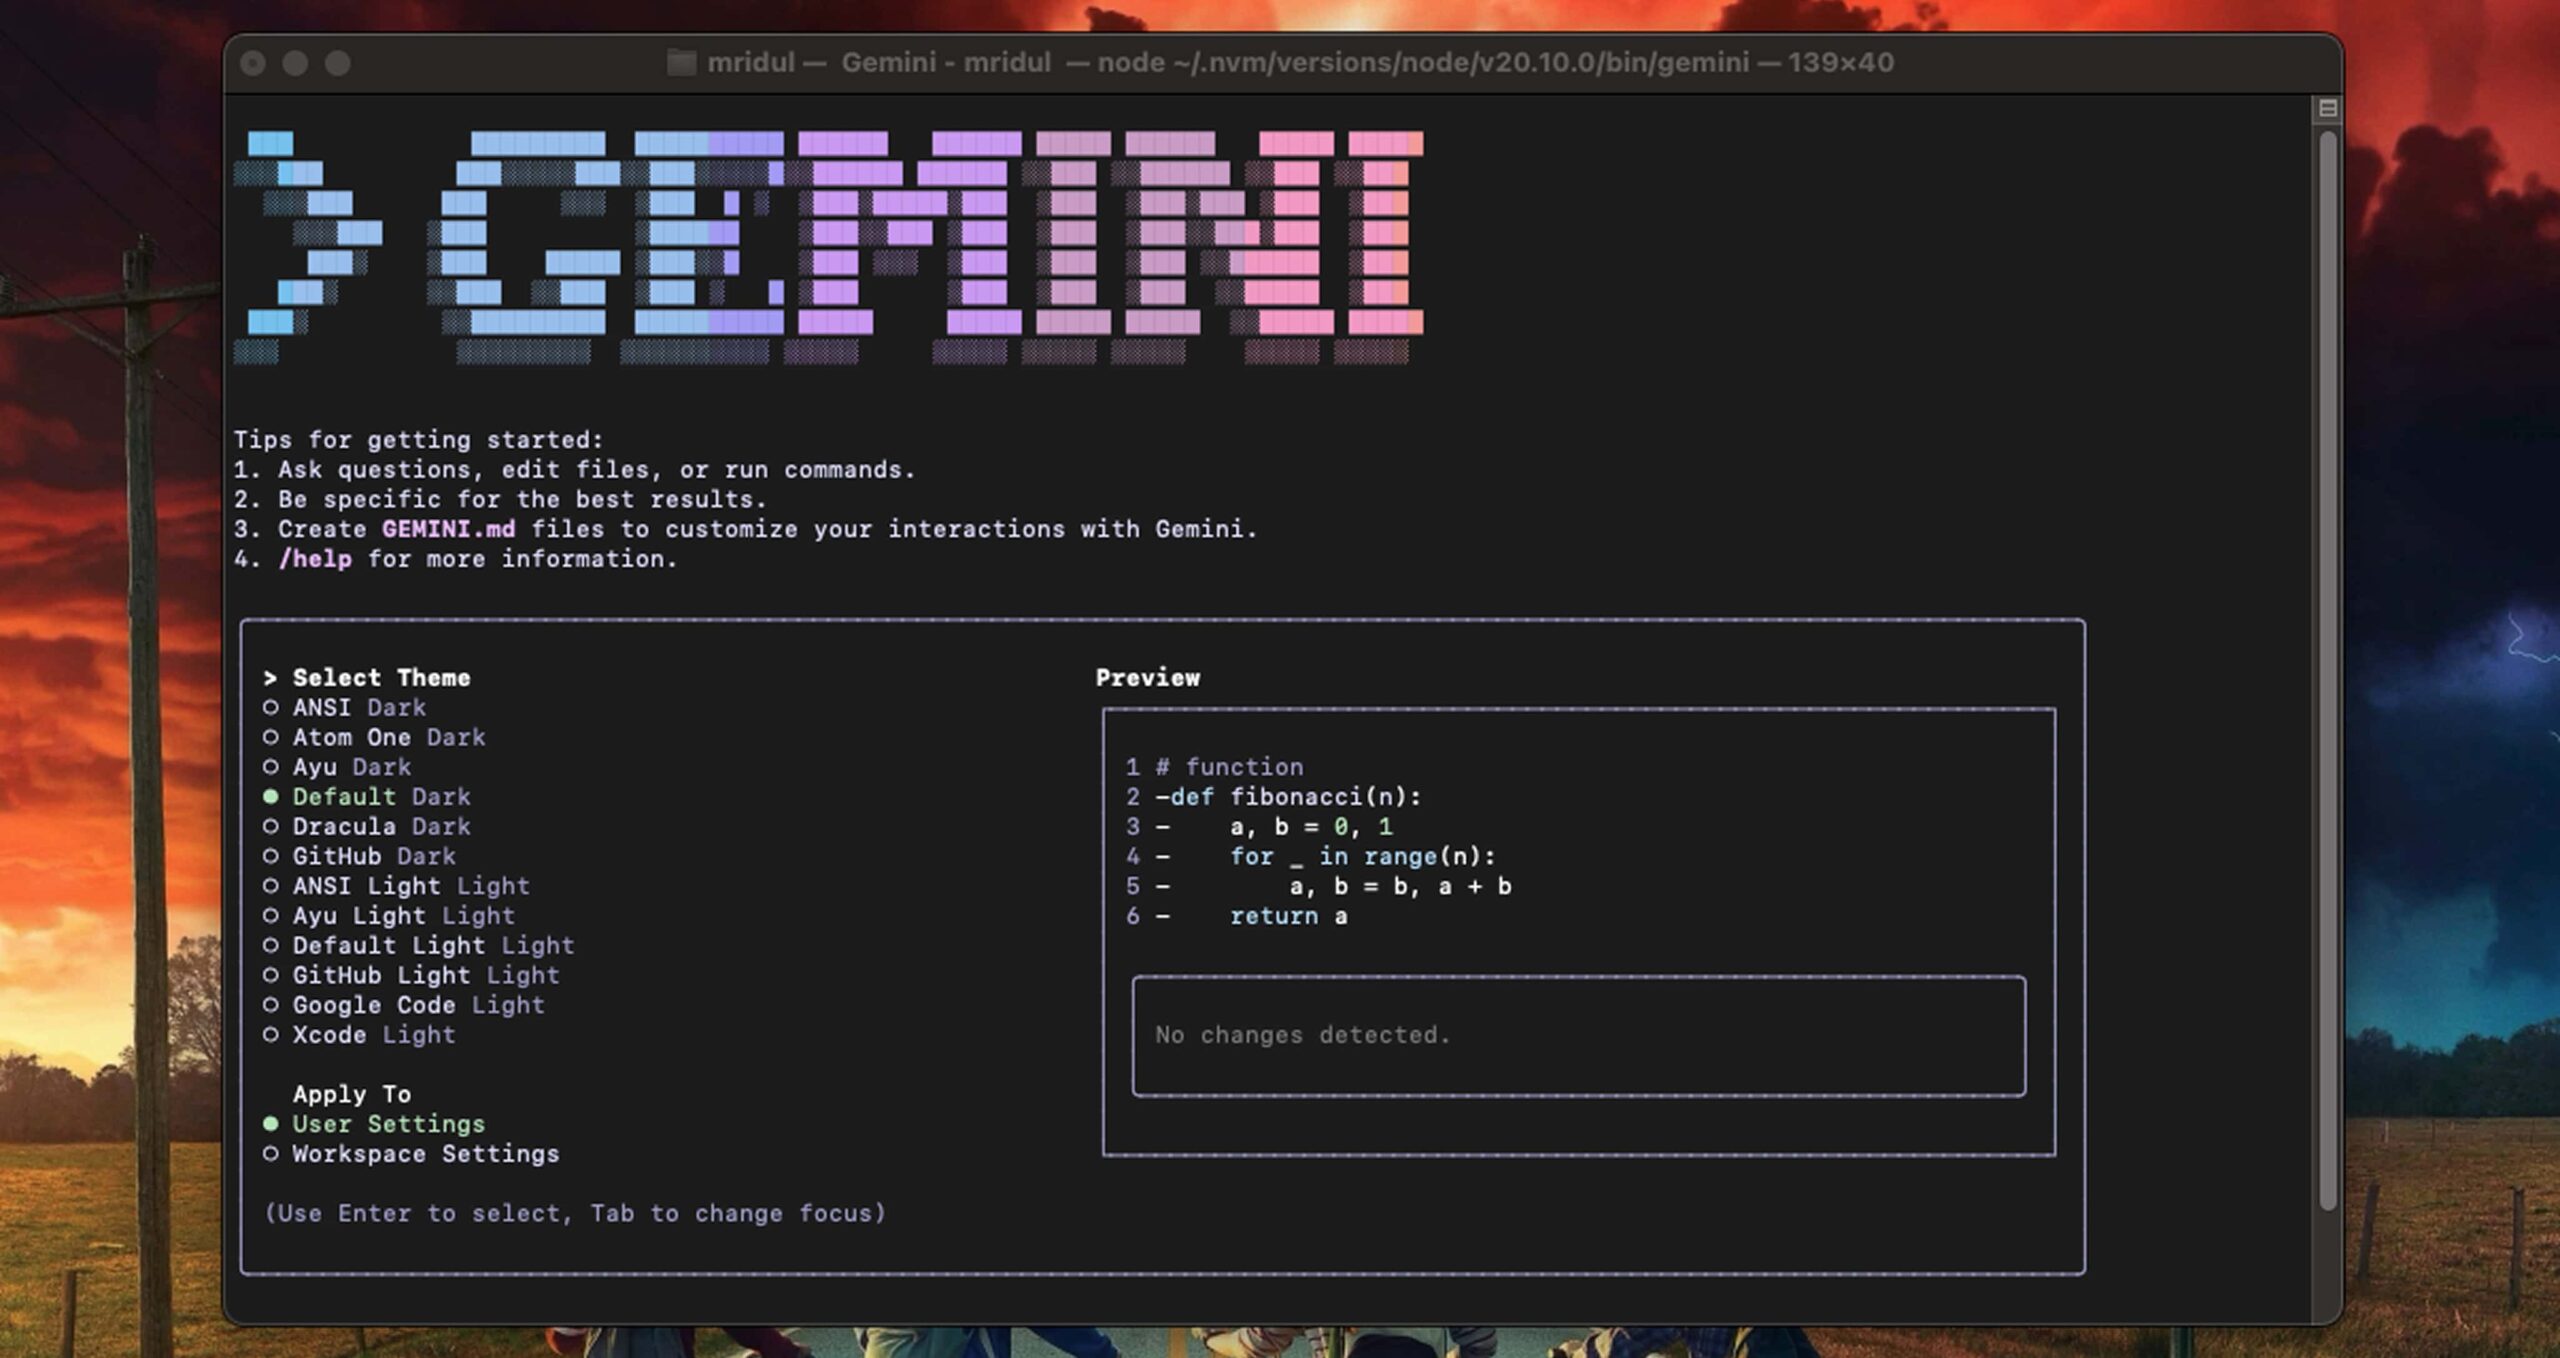Select the ANSI Dark theme radio option
The width and height of the screenshot is (2560, 1358).
click(345, 708)
